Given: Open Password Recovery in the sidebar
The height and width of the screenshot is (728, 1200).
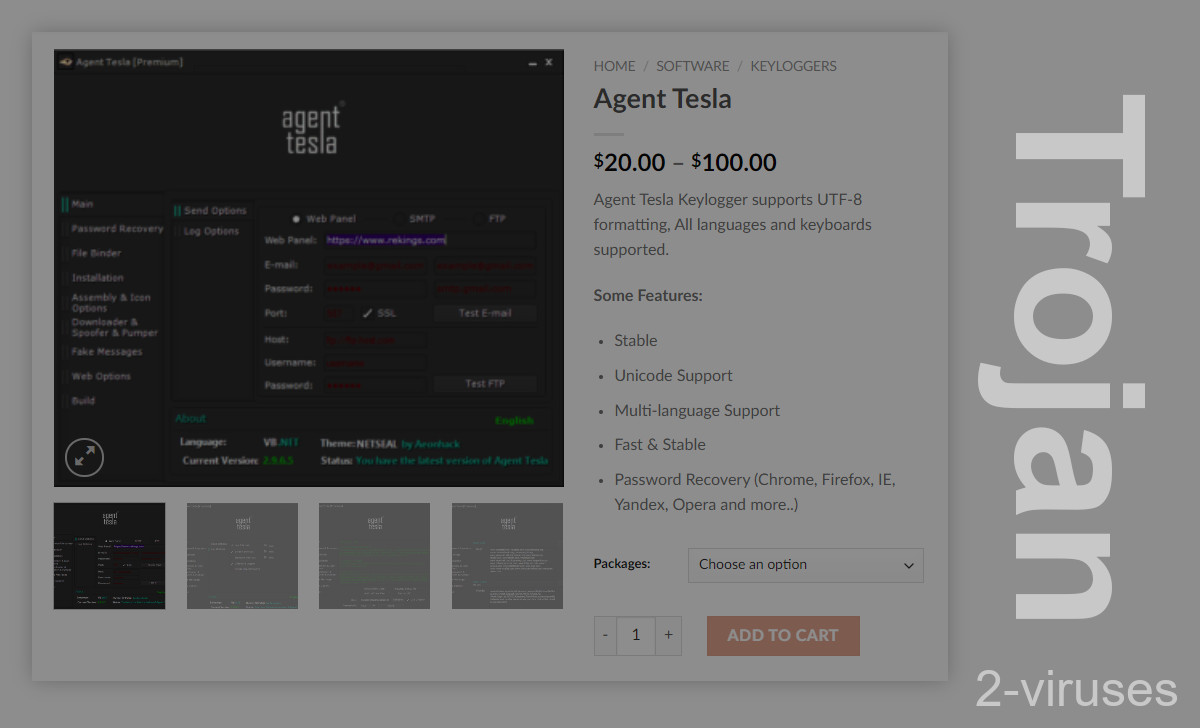Looking at the screenshot, I should coord(117,229).
